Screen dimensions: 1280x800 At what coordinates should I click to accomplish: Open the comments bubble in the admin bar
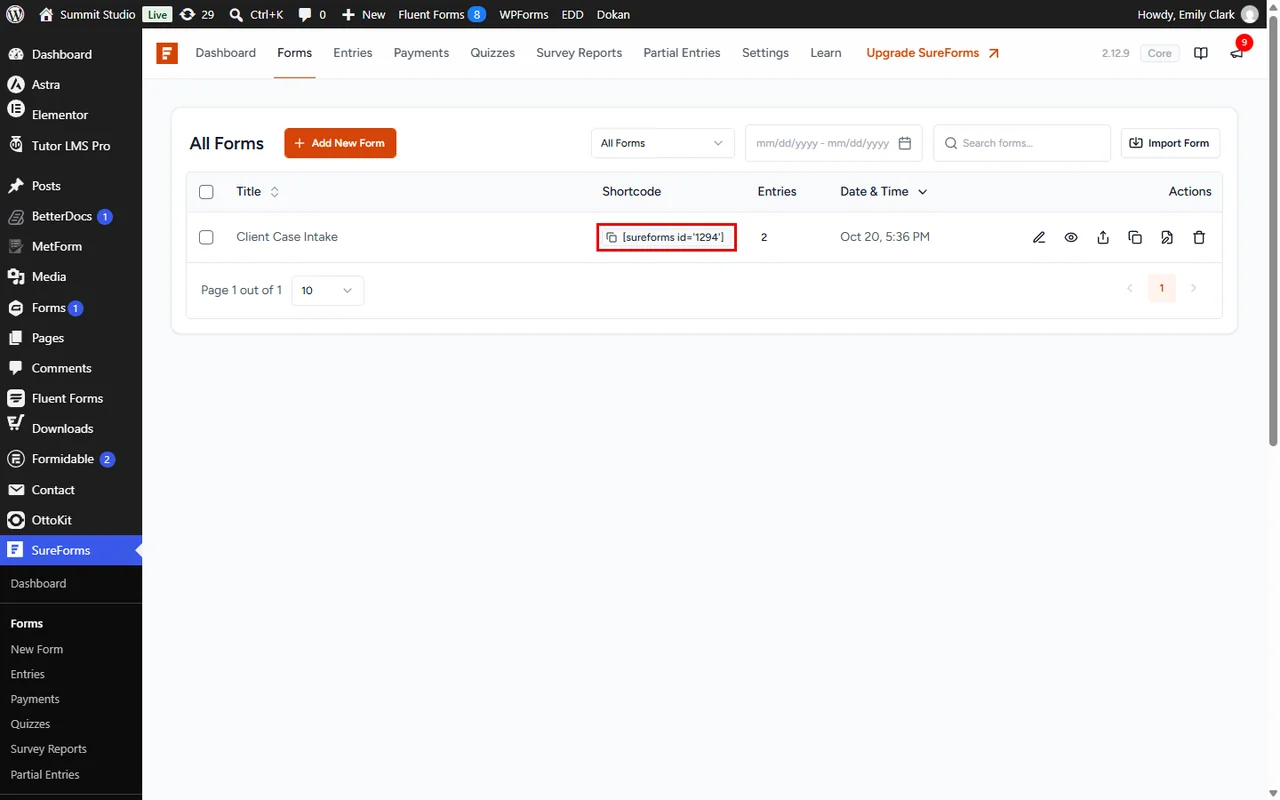312,15
